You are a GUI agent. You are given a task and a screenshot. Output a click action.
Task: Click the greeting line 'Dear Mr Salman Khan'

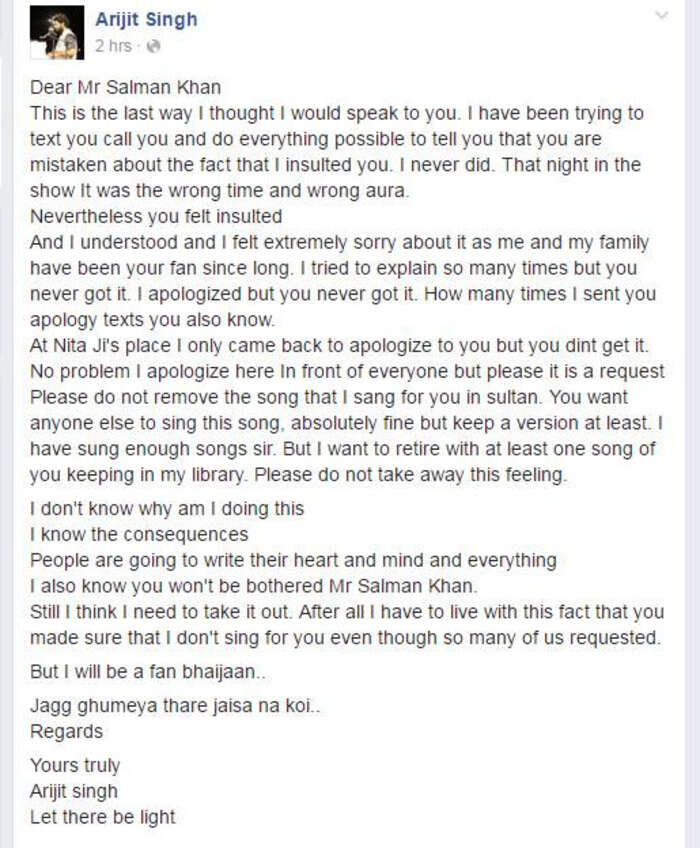(126, 87)
